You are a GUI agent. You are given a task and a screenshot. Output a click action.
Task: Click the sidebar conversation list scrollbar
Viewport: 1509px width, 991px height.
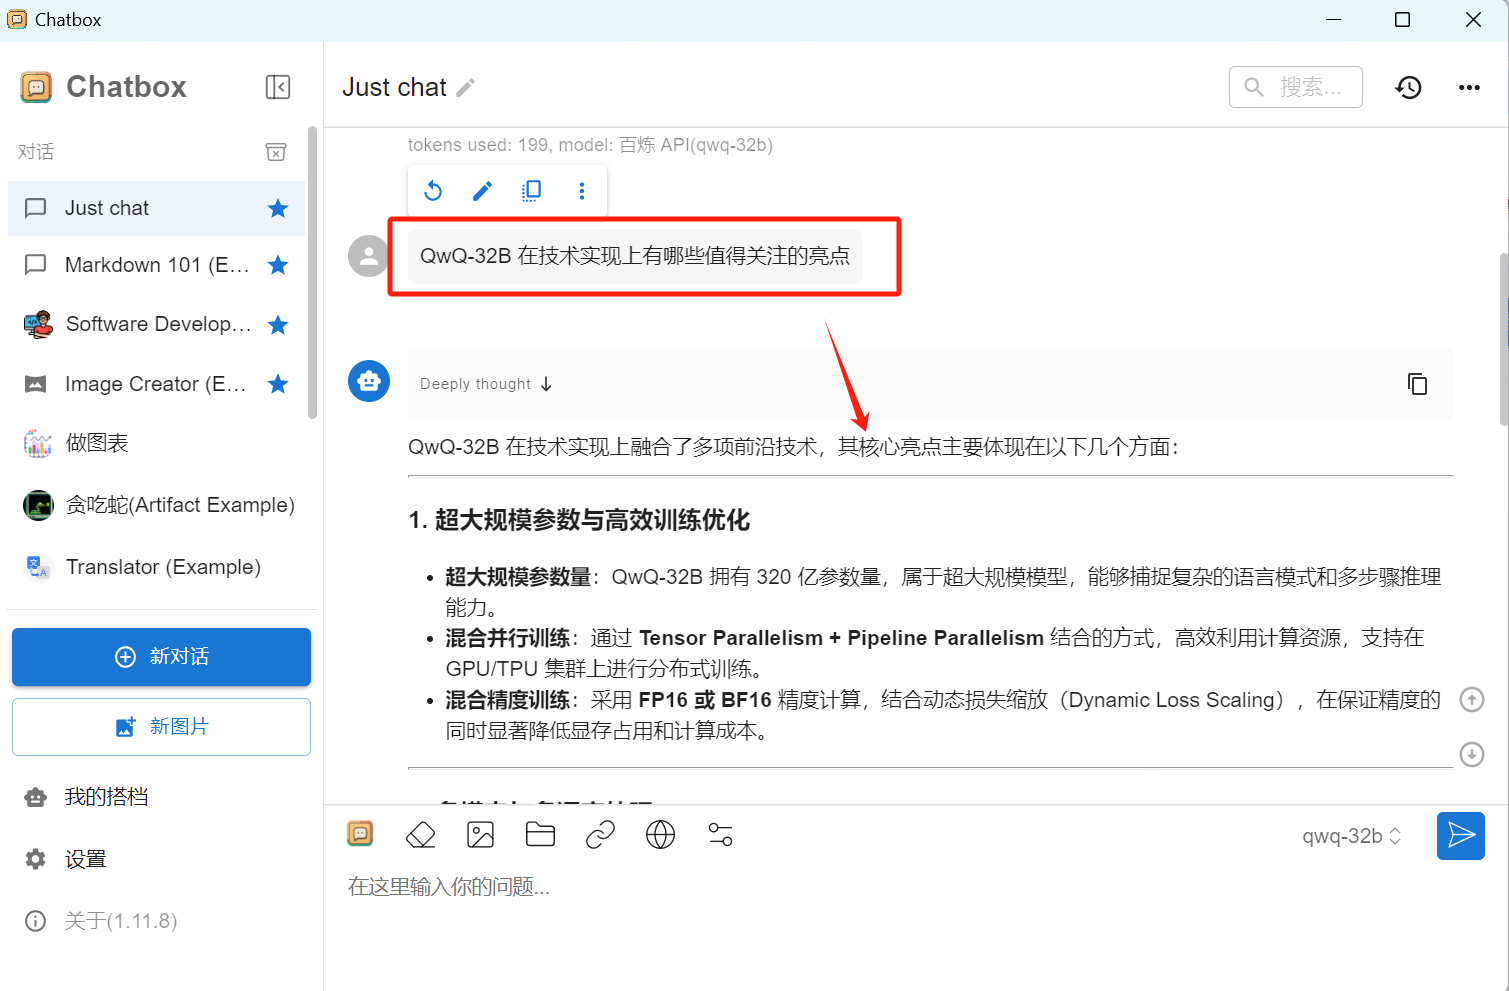tap(312, 272)
